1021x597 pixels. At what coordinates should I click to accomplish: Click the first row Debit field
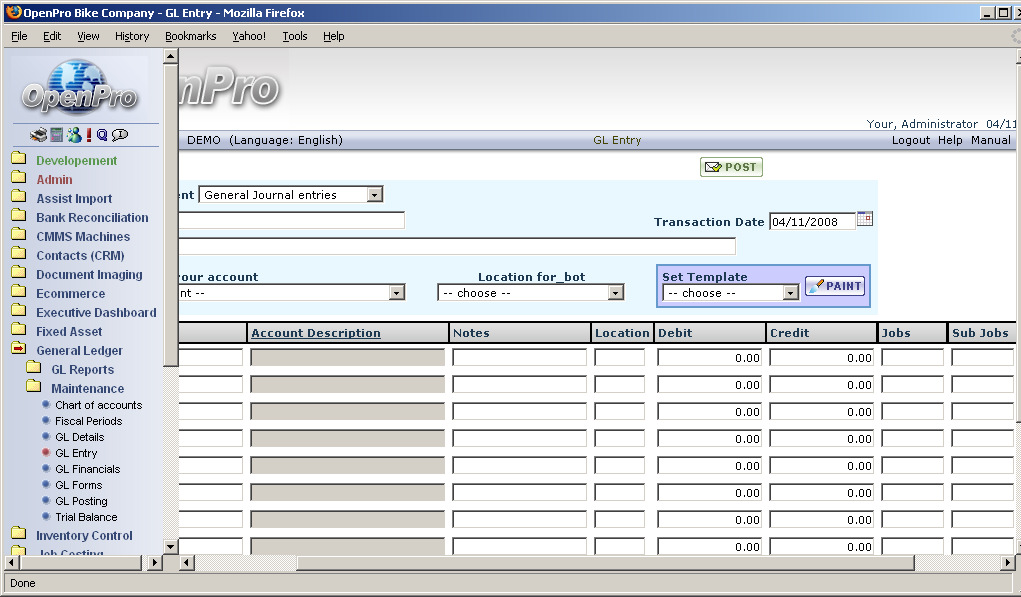point(709,357)
